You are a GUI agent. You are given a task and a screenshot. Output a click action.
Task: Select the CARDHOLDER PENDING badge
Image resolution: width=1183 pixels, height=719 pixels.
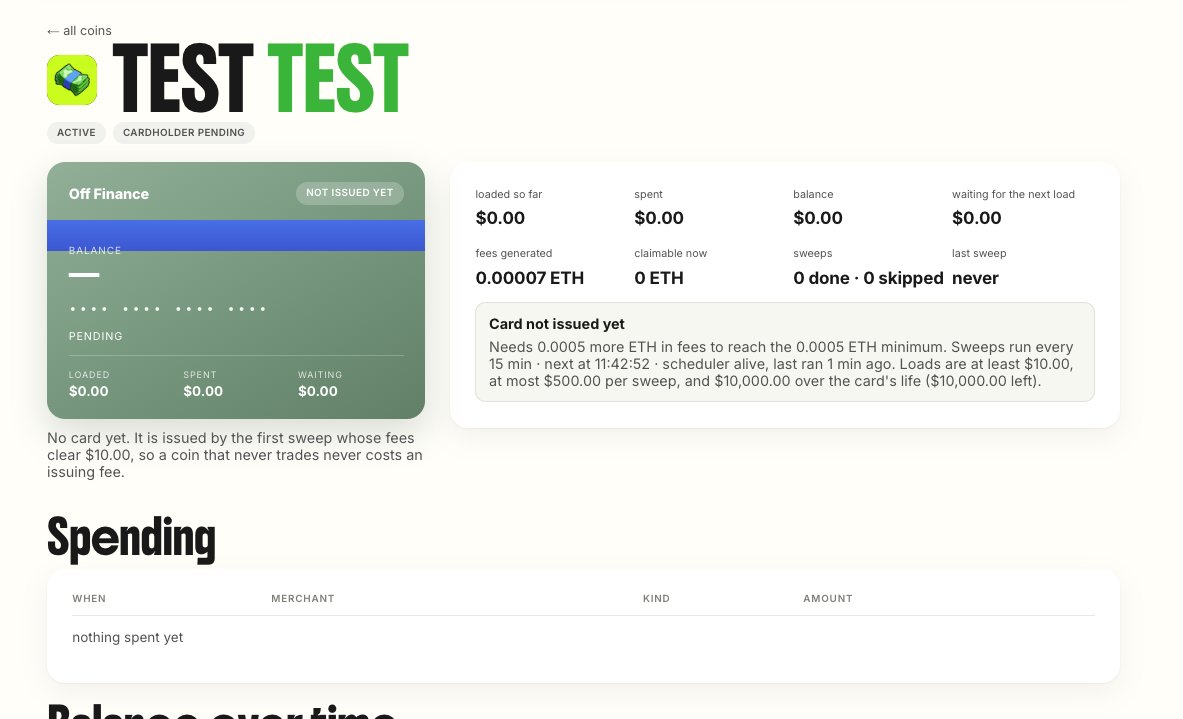point(184,133)
